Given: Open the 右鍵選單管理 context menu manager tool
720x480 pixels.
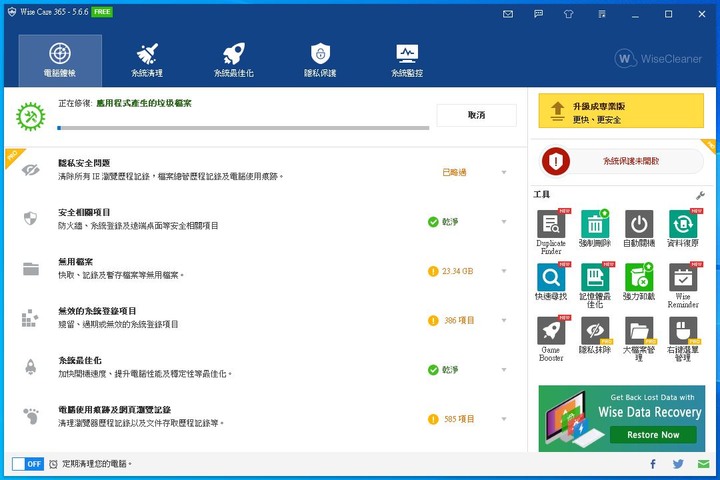Looking at the screenshot, I should tap(683, 332).
